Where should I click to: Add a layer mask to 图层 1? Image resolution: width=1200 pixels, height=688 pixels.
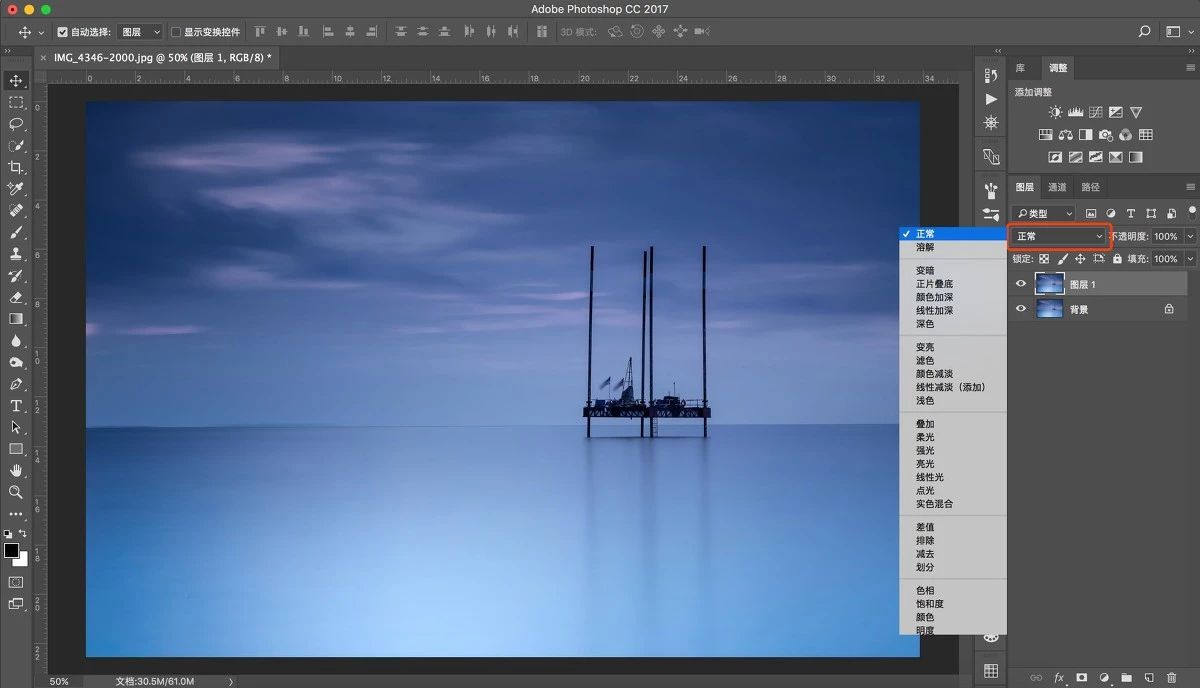pos(1081,678)
